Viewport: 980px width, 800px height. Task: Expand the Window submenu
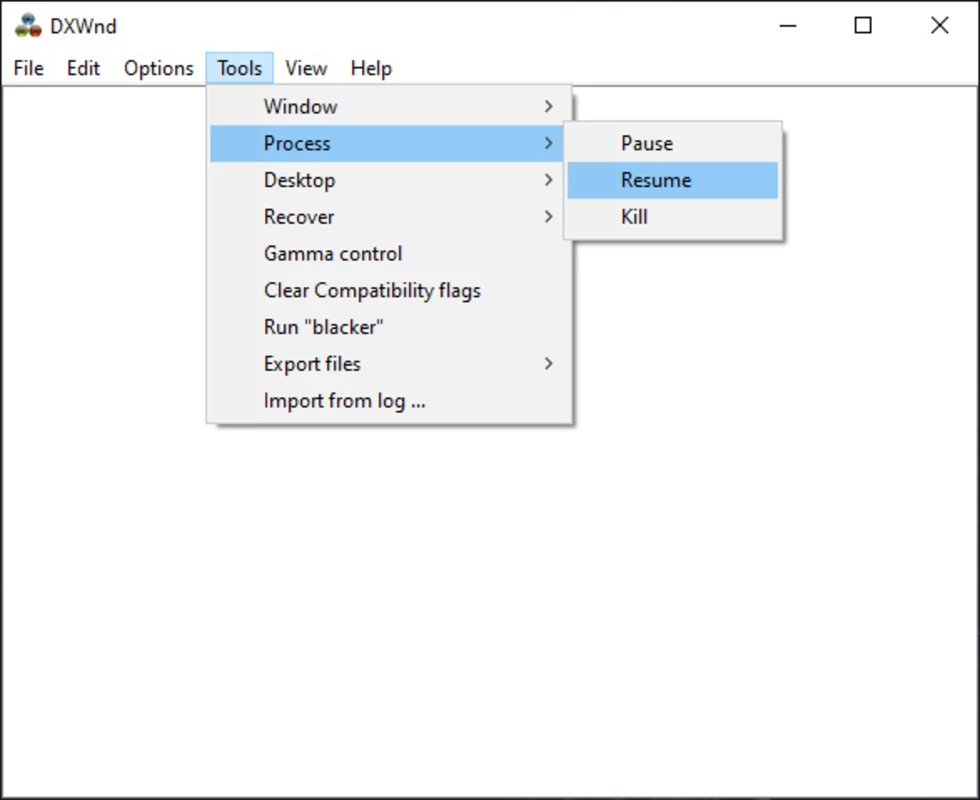pyautogui.click(x=389, y=107)
